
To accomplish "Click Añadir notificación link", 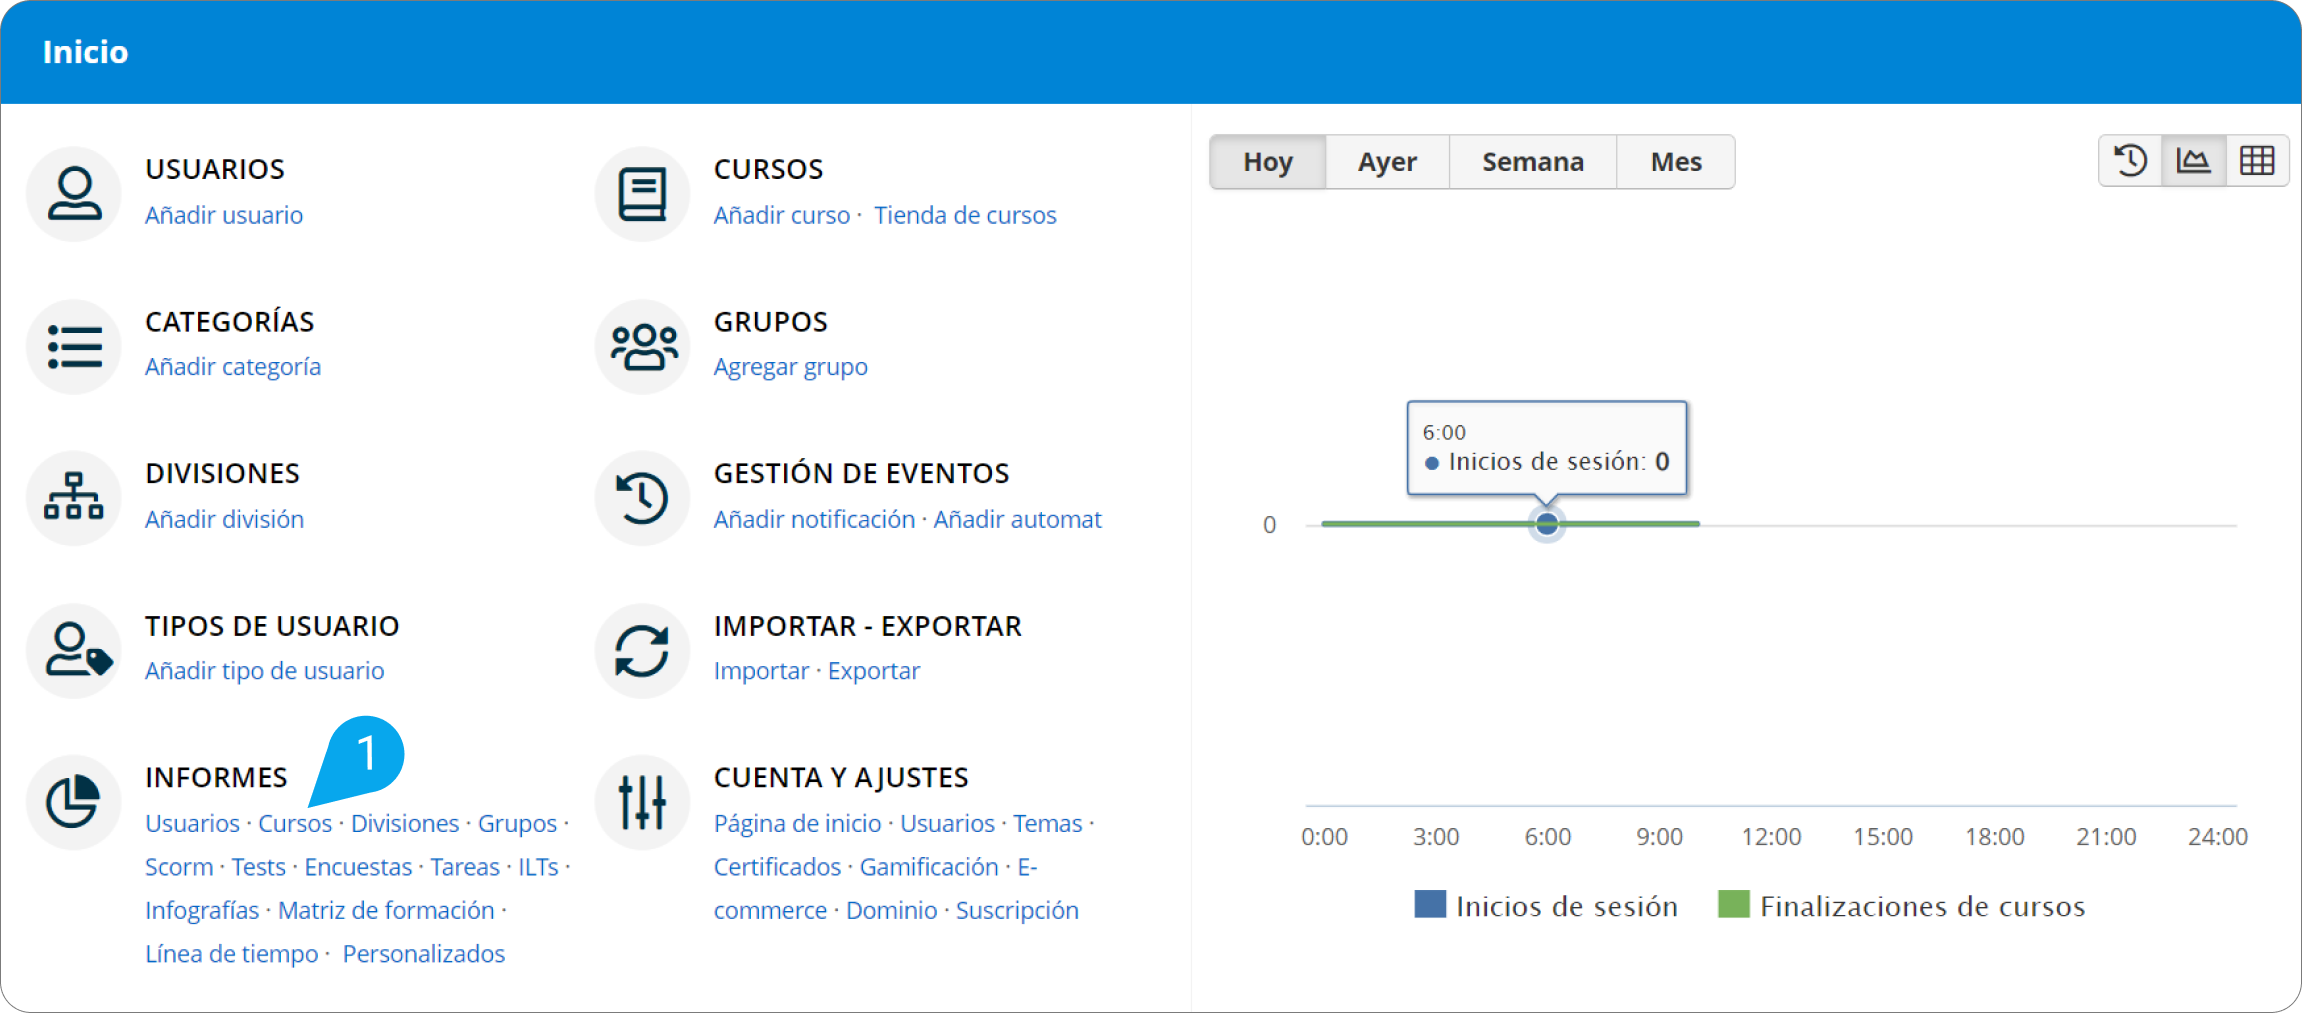I will (815, 519).
